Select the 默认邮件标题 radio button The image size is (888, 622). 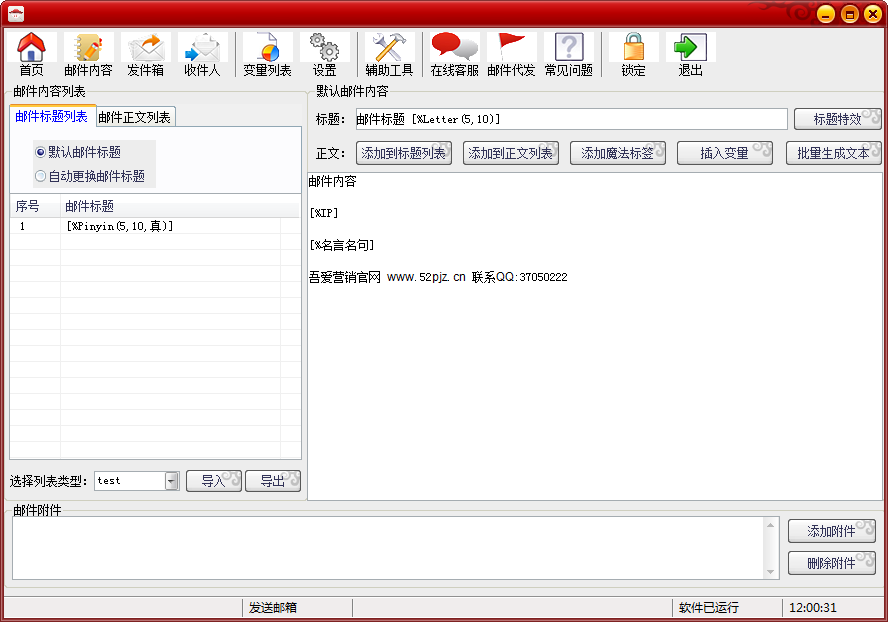(41, 152)
